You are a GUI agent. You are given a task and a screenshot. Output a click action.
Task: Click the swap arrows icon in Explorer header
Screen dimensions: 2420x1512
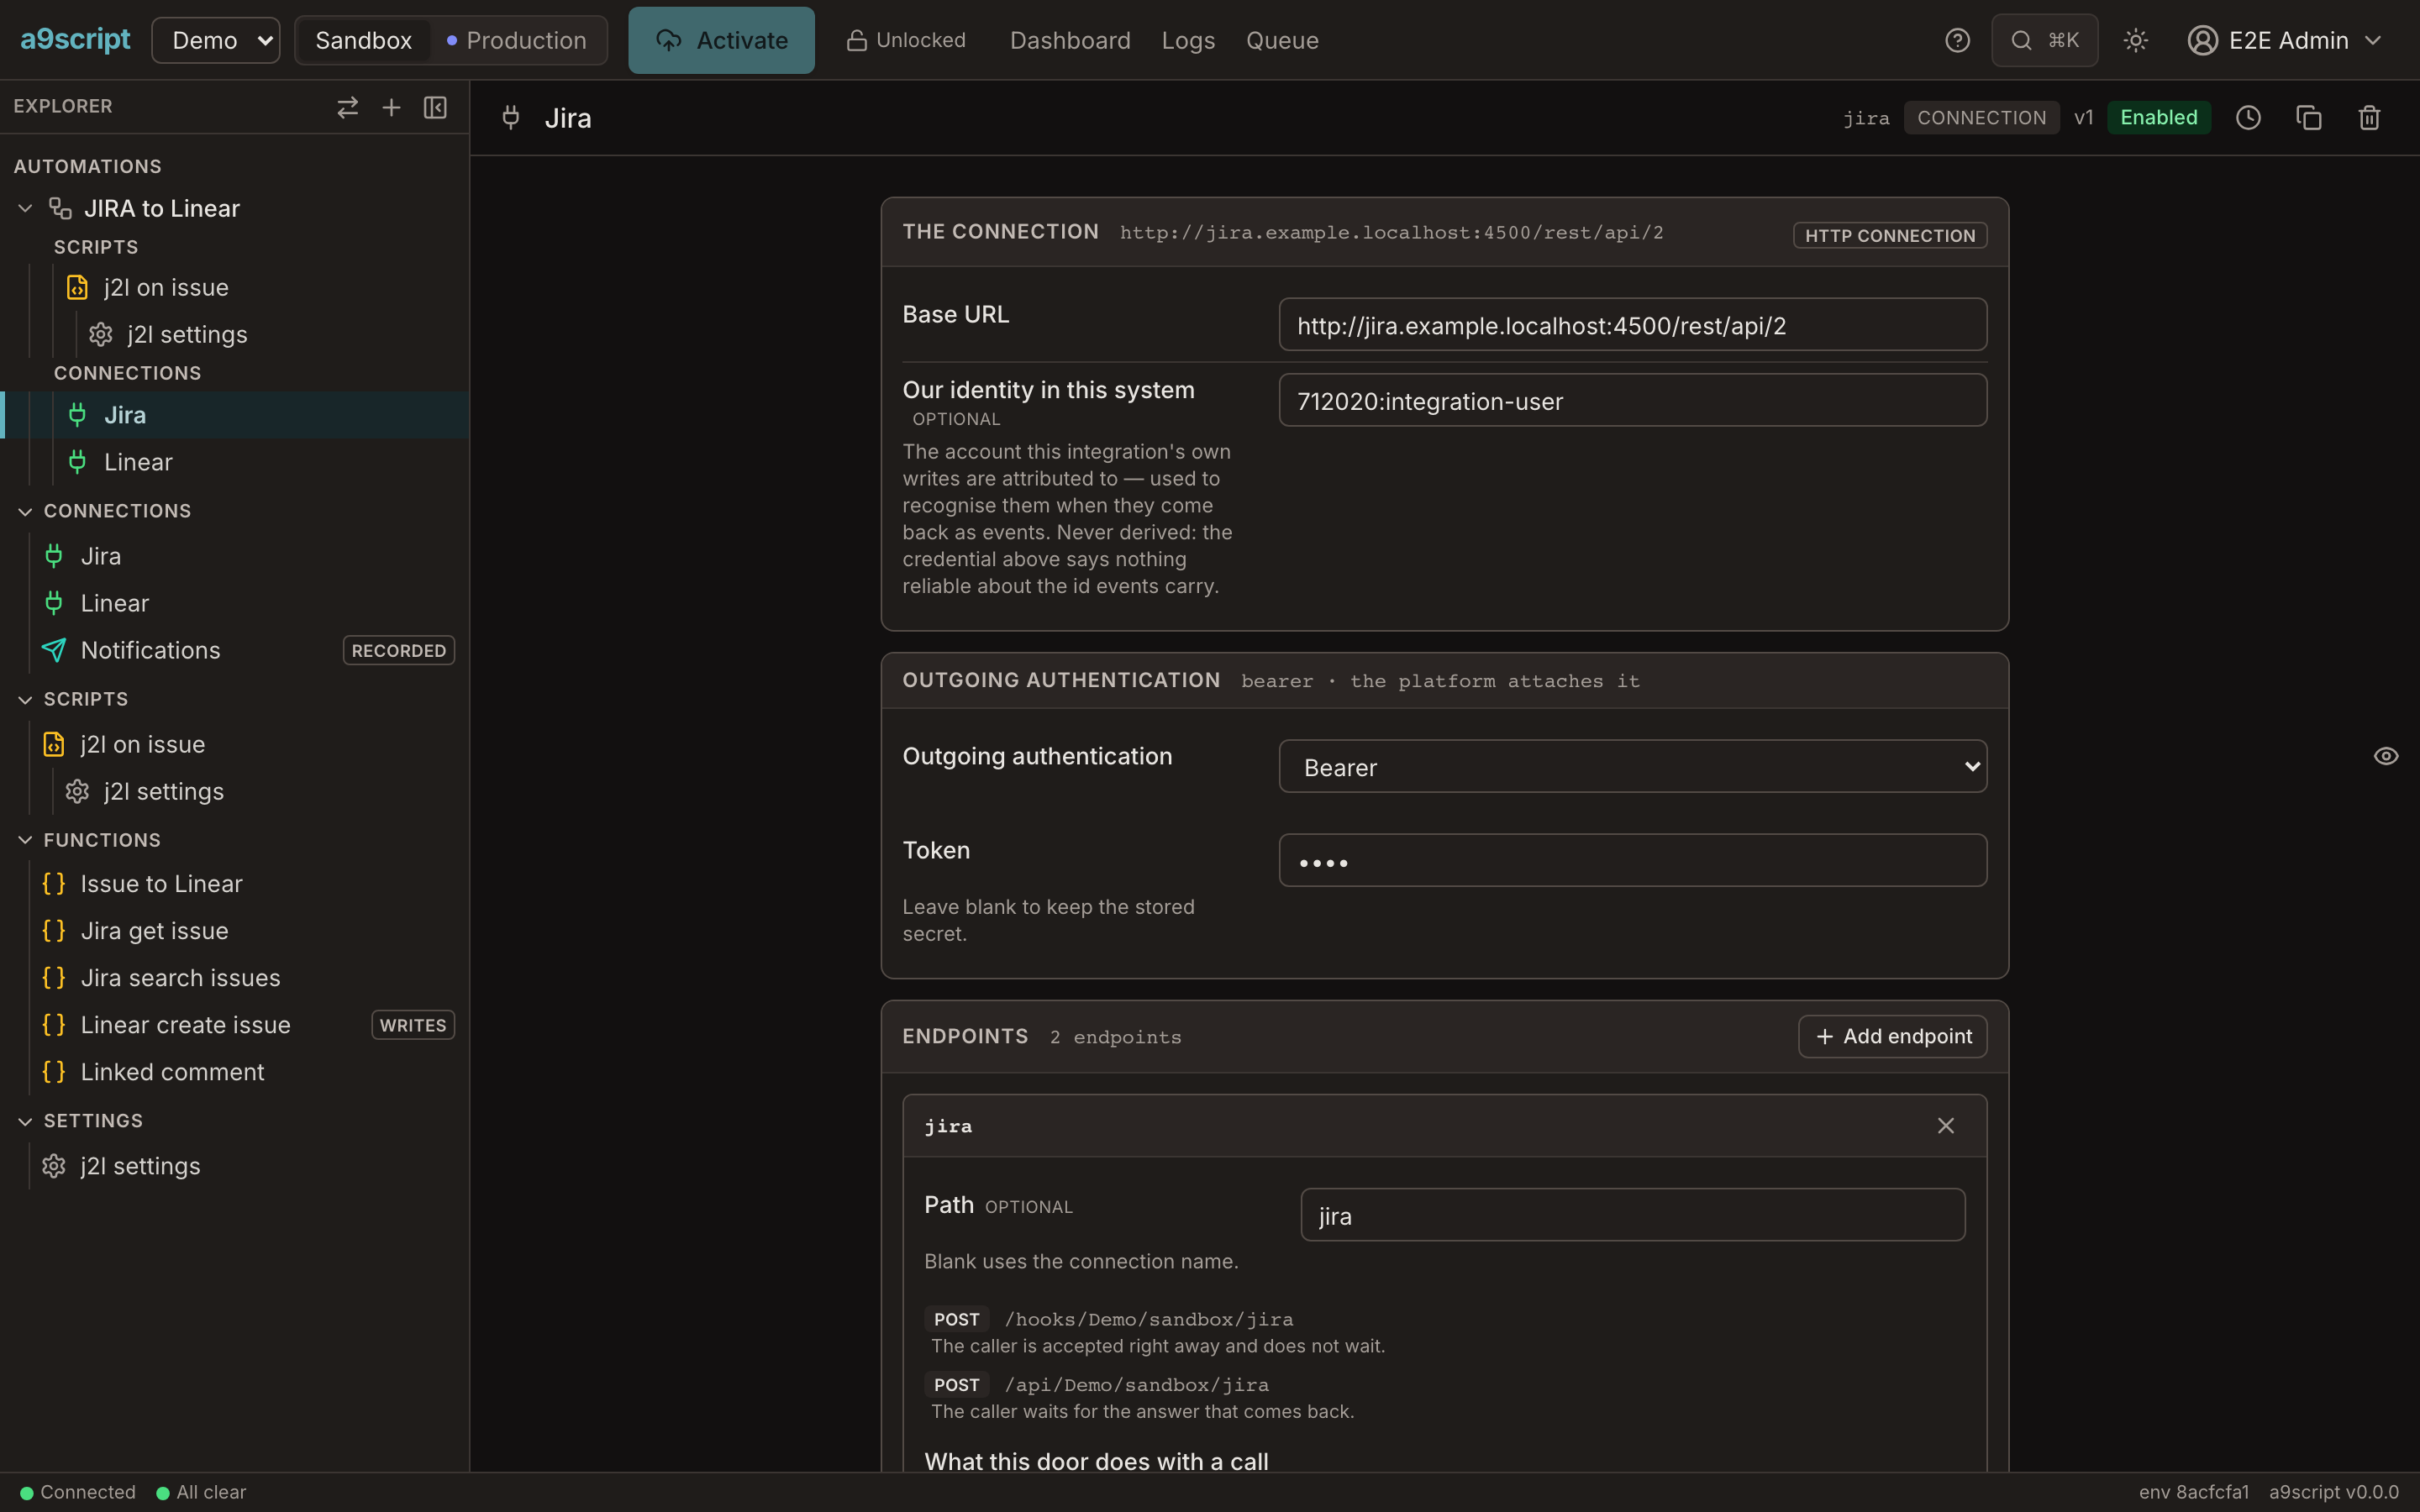[347, 107]
